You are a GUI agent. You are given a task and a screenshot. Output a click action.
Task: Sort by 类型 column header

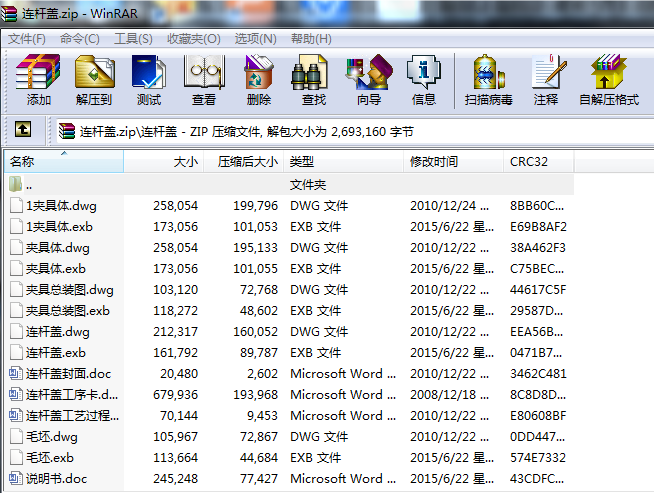344,161
